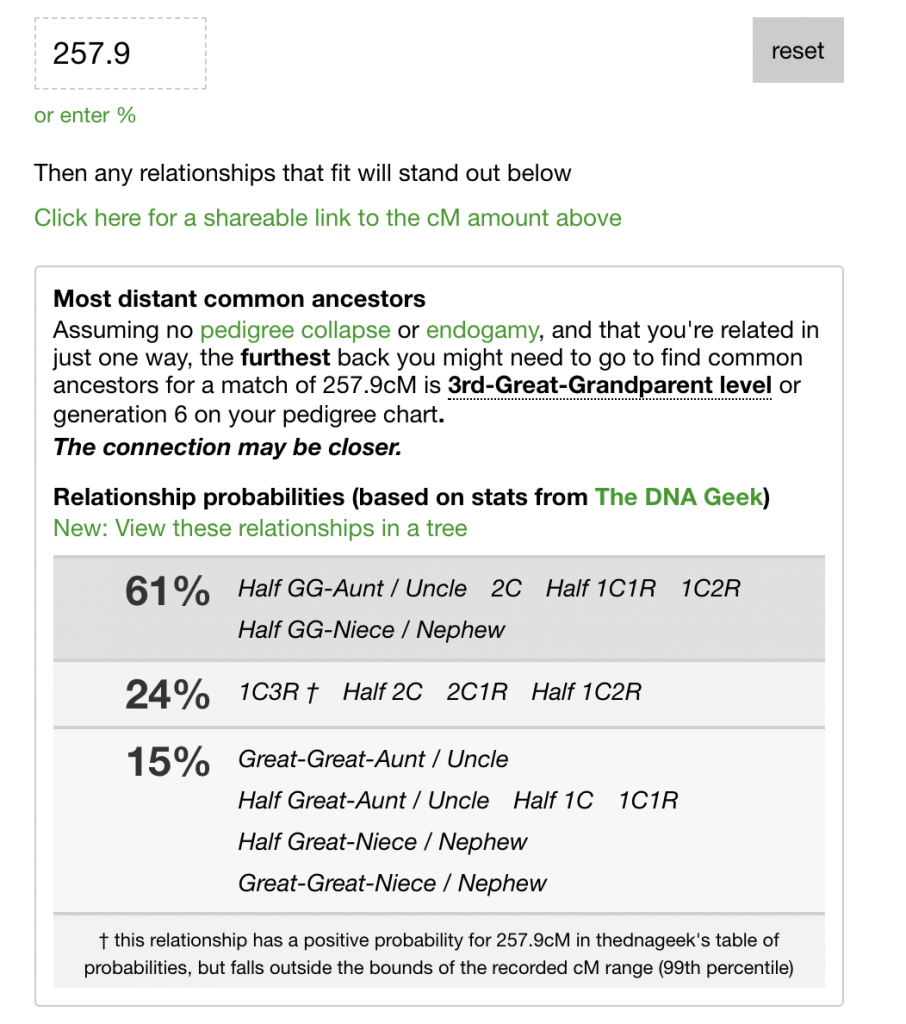Open the pedigree collapse link

click(295, 330)
